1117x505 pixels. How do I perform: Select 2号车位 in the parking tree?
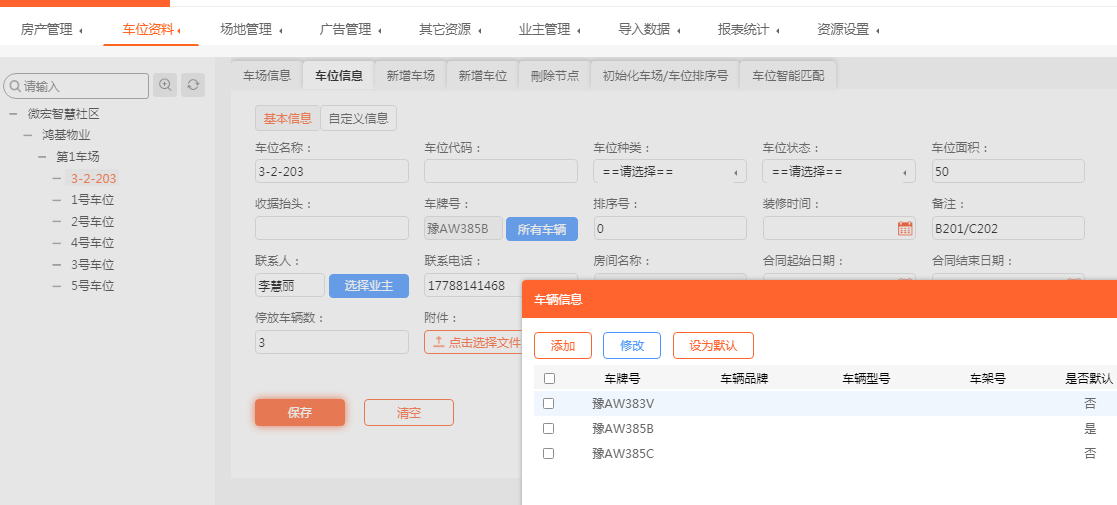point(92,222)
